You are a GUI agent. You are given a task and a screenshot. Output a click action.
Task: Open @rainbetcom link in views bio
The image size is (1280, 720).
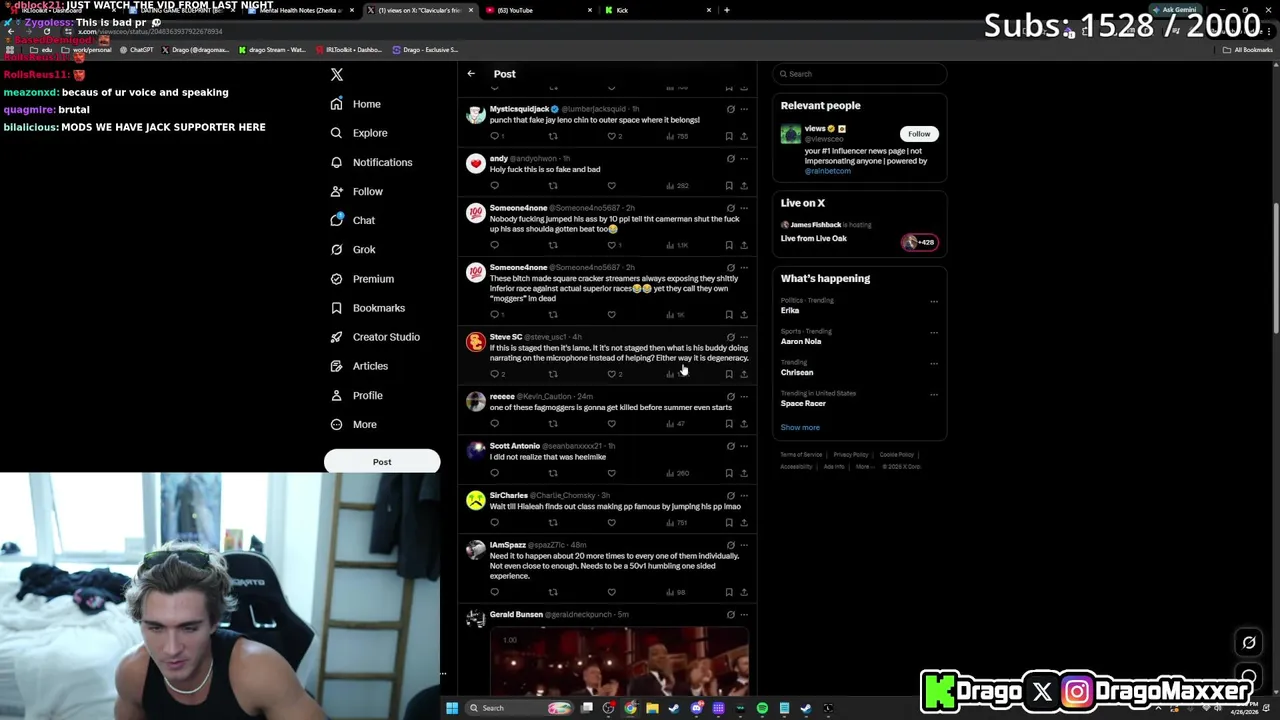pos(828,171)
